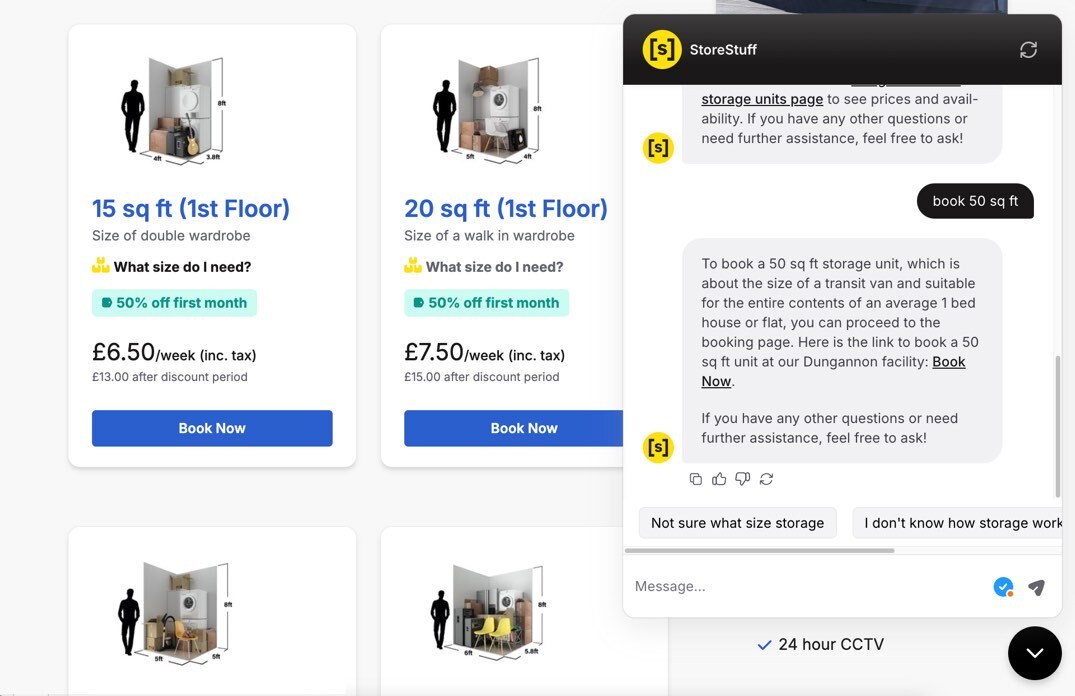Open the 'storage units page' chat link
Screen dimensions: 1075x696
point(762,99)
